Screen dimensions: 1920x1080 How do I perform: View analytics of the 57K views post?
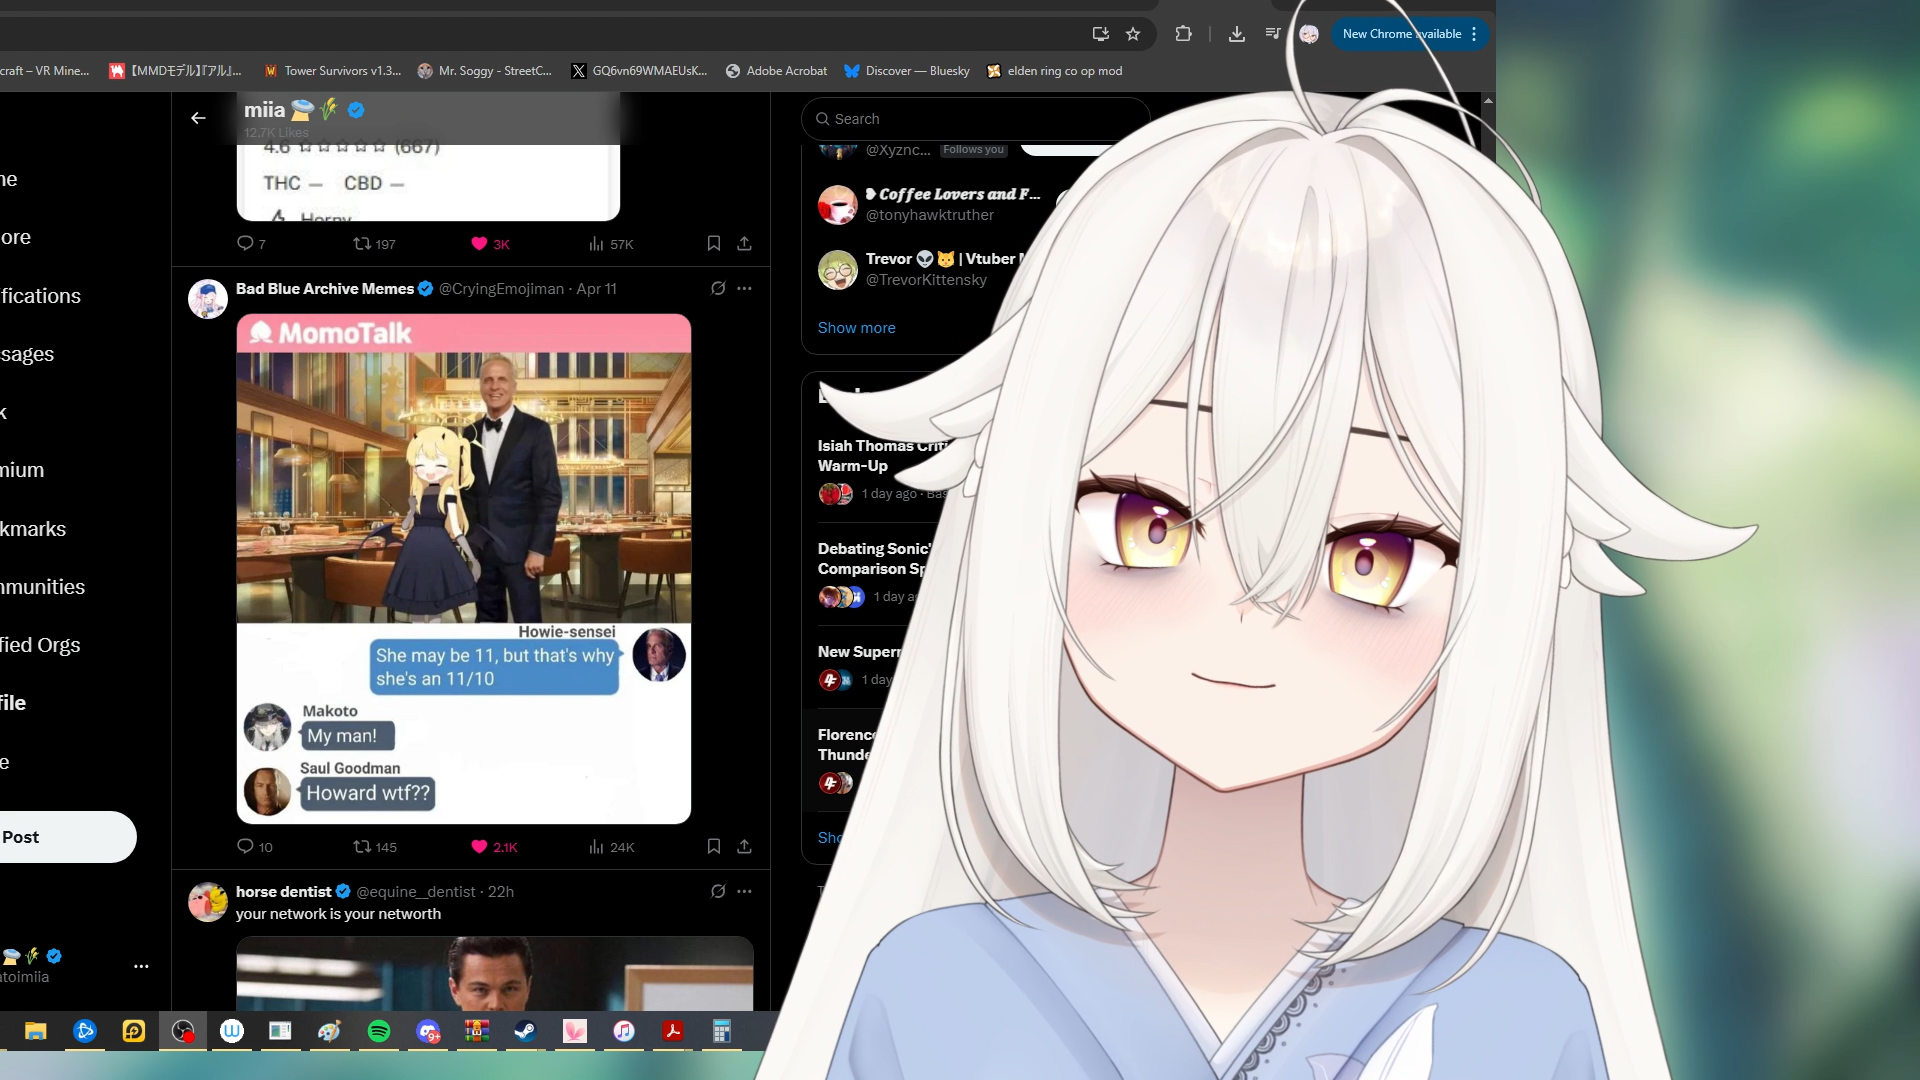tap(610, 243)
